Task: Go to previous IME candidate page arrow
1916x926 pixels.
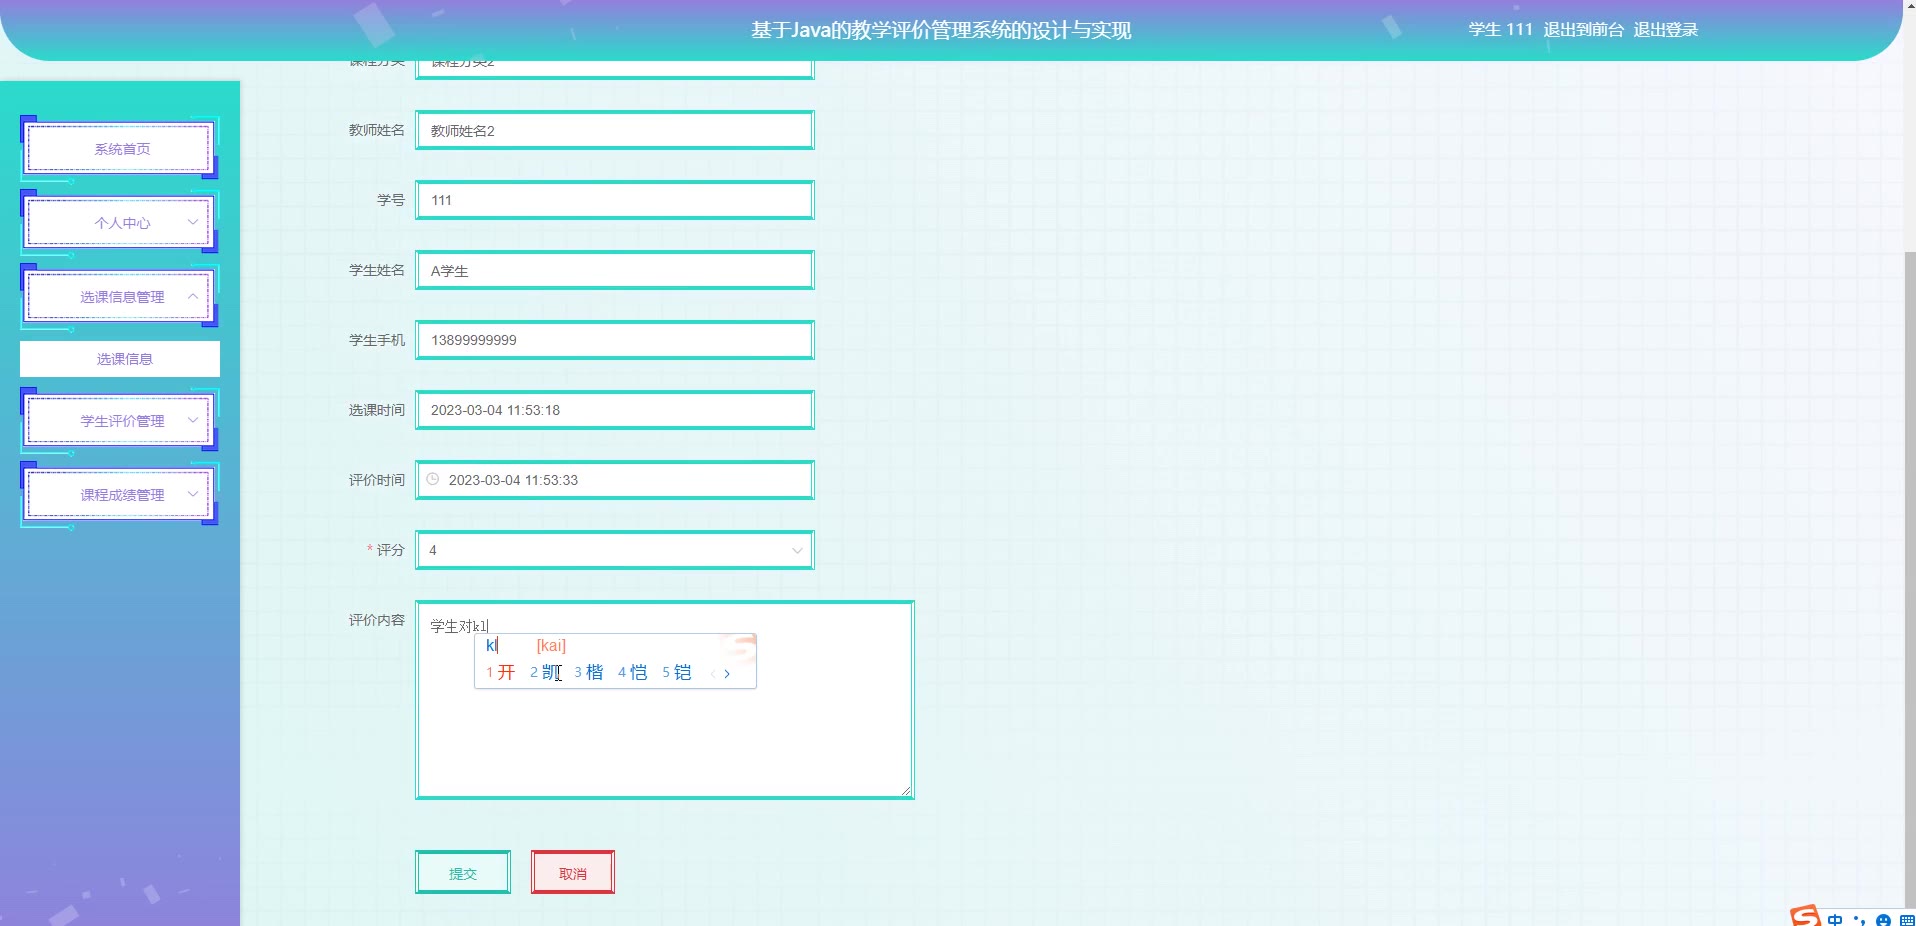Action: coord(713,674)
